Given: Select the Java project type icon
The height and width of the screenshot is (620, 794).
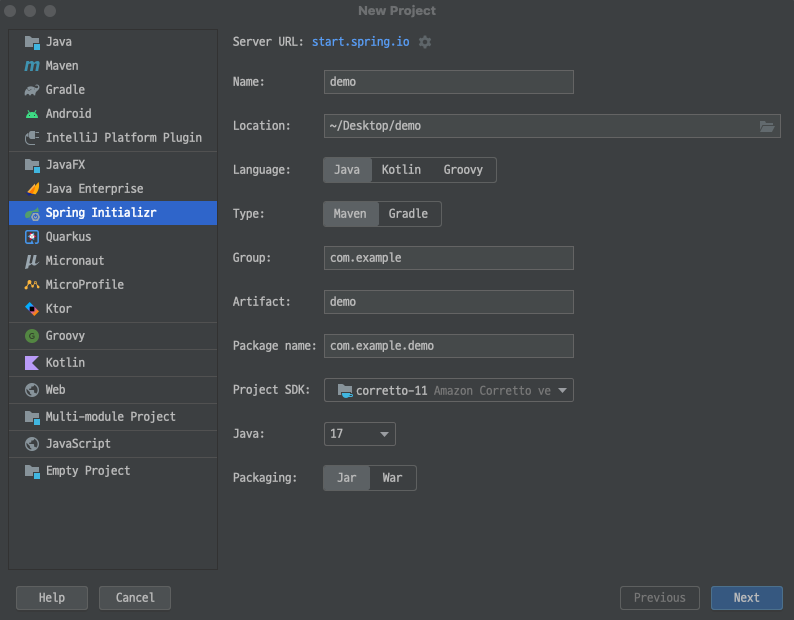Looking at the screenshot, I should (32, 43).
